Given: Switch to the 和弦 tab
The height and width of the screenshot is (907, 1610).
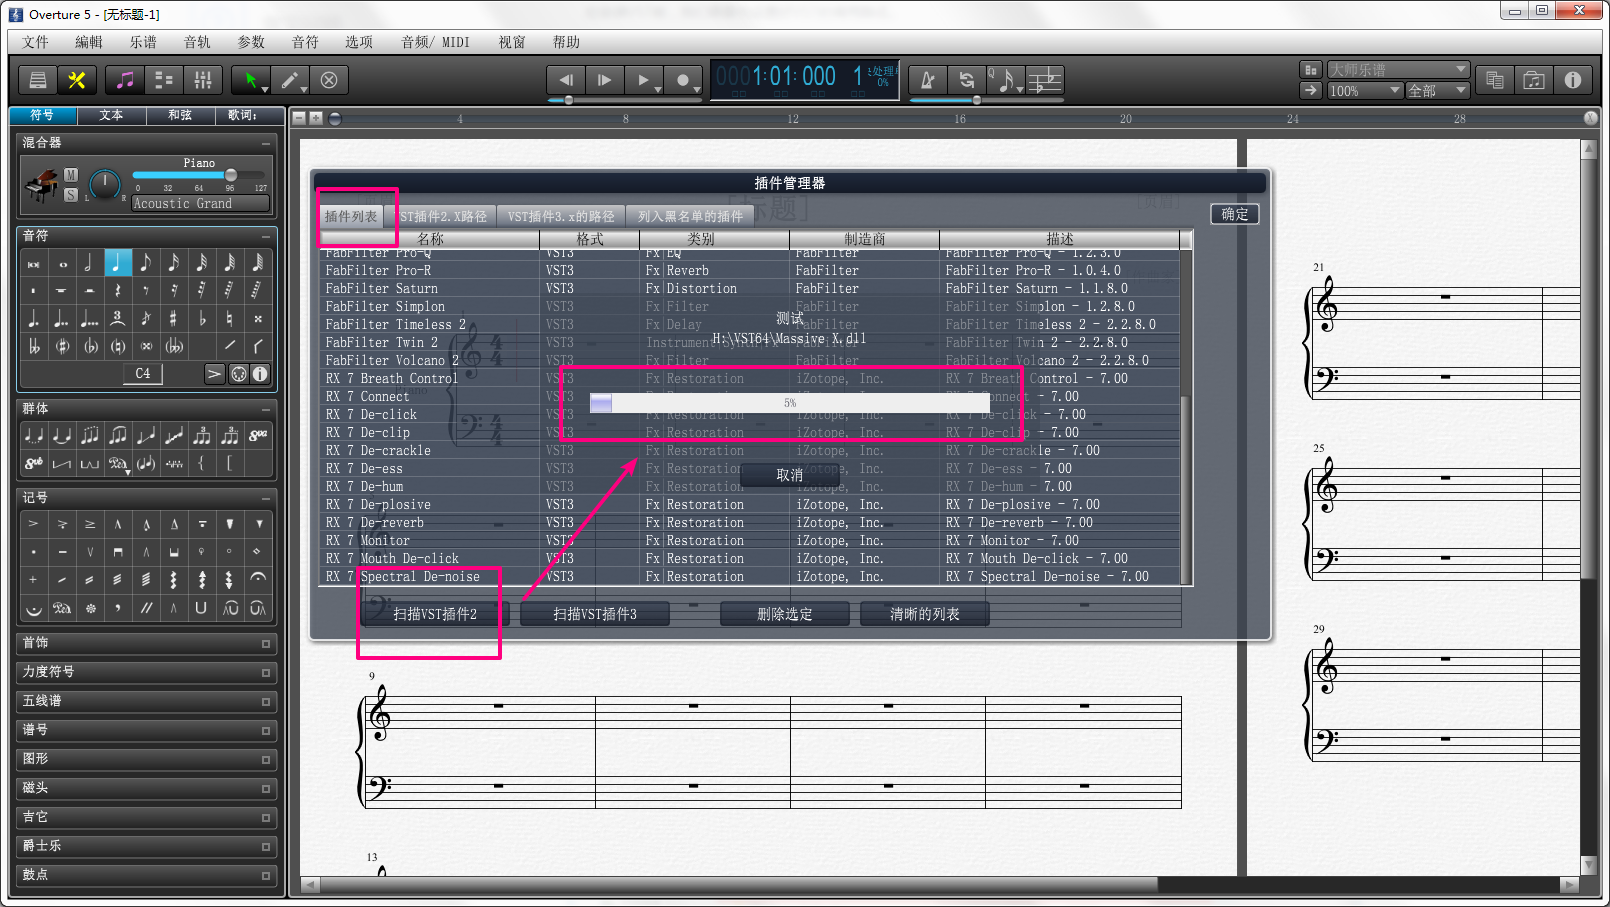Looking at the screenshot, I should (x=180, y=115).
